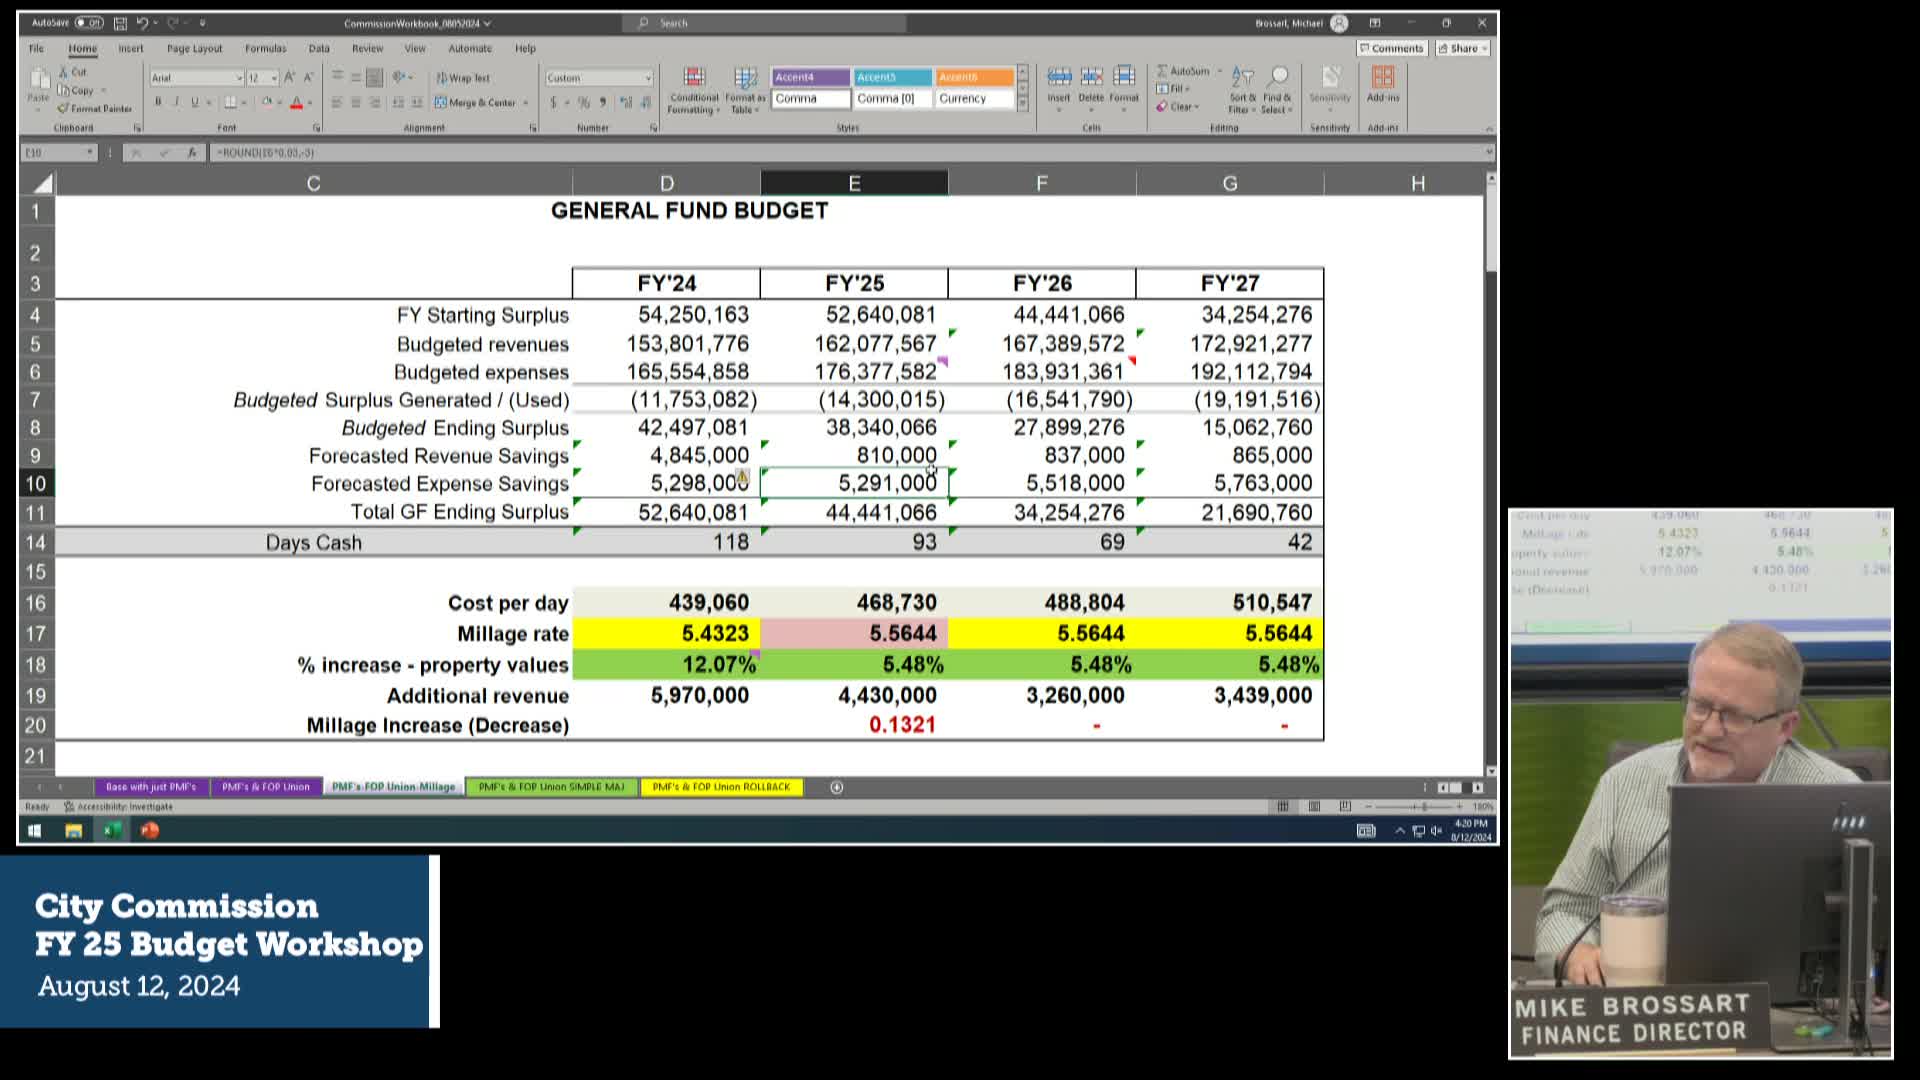Image resolution: width=1920 pixels, height=1080 pixels.
Task: Toggle Wrap Text
Action: point(463,78)
